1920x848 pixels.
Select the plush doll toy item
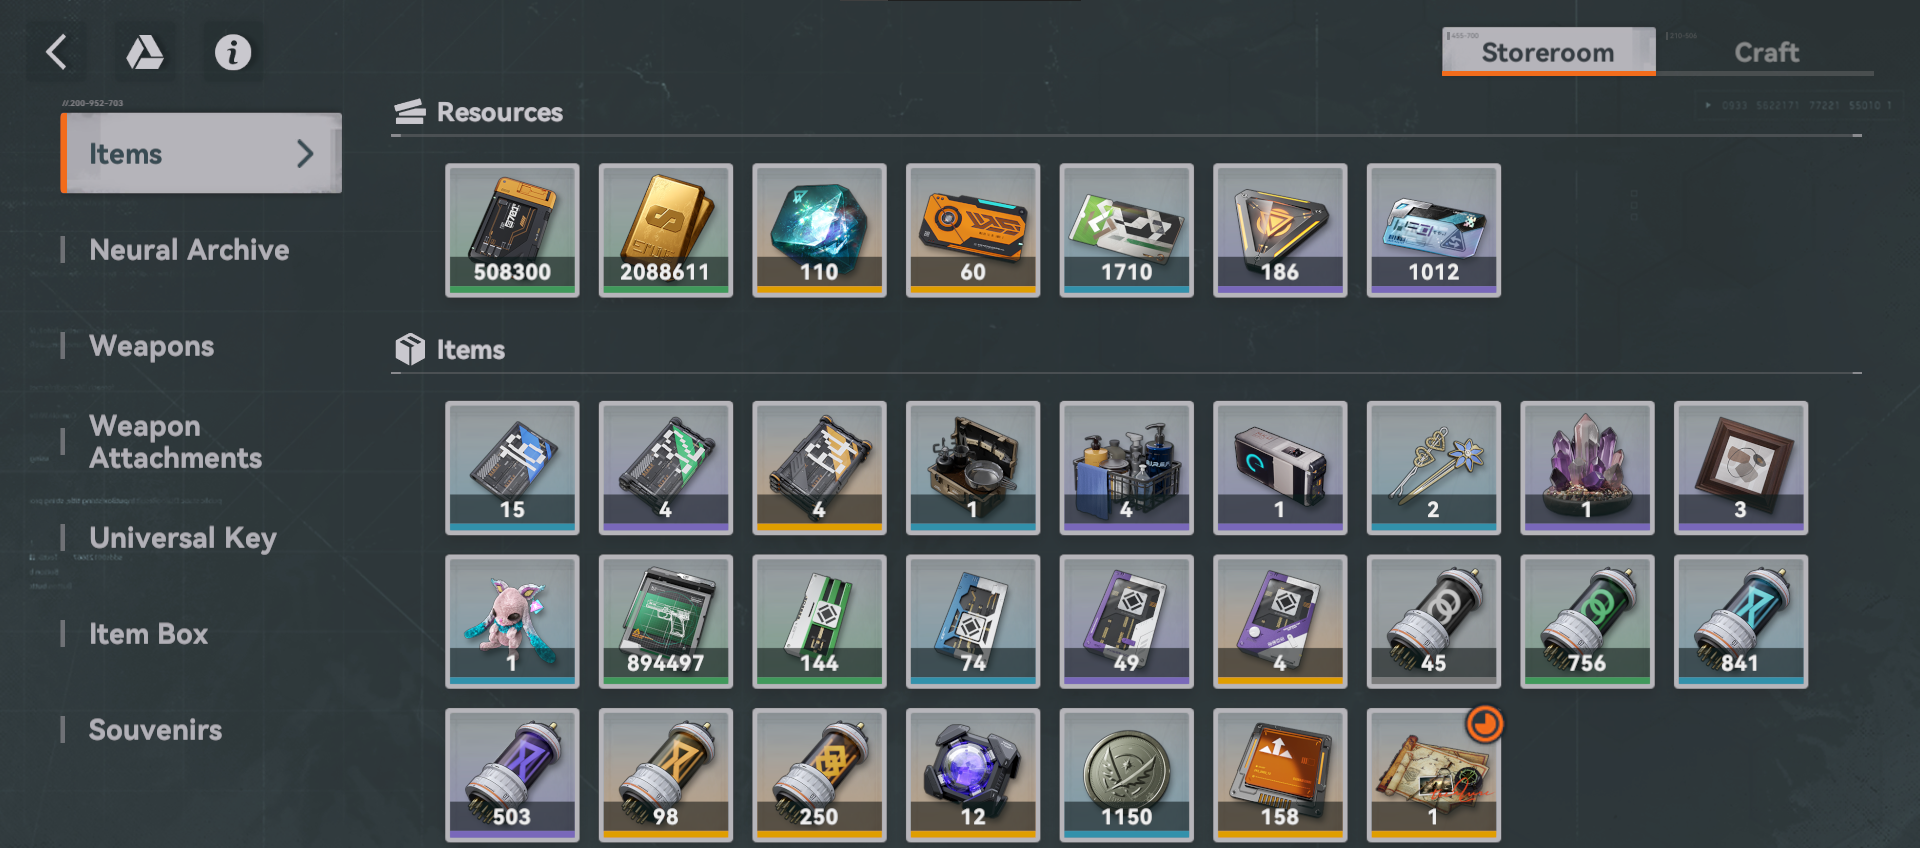(x=512, y=622)
